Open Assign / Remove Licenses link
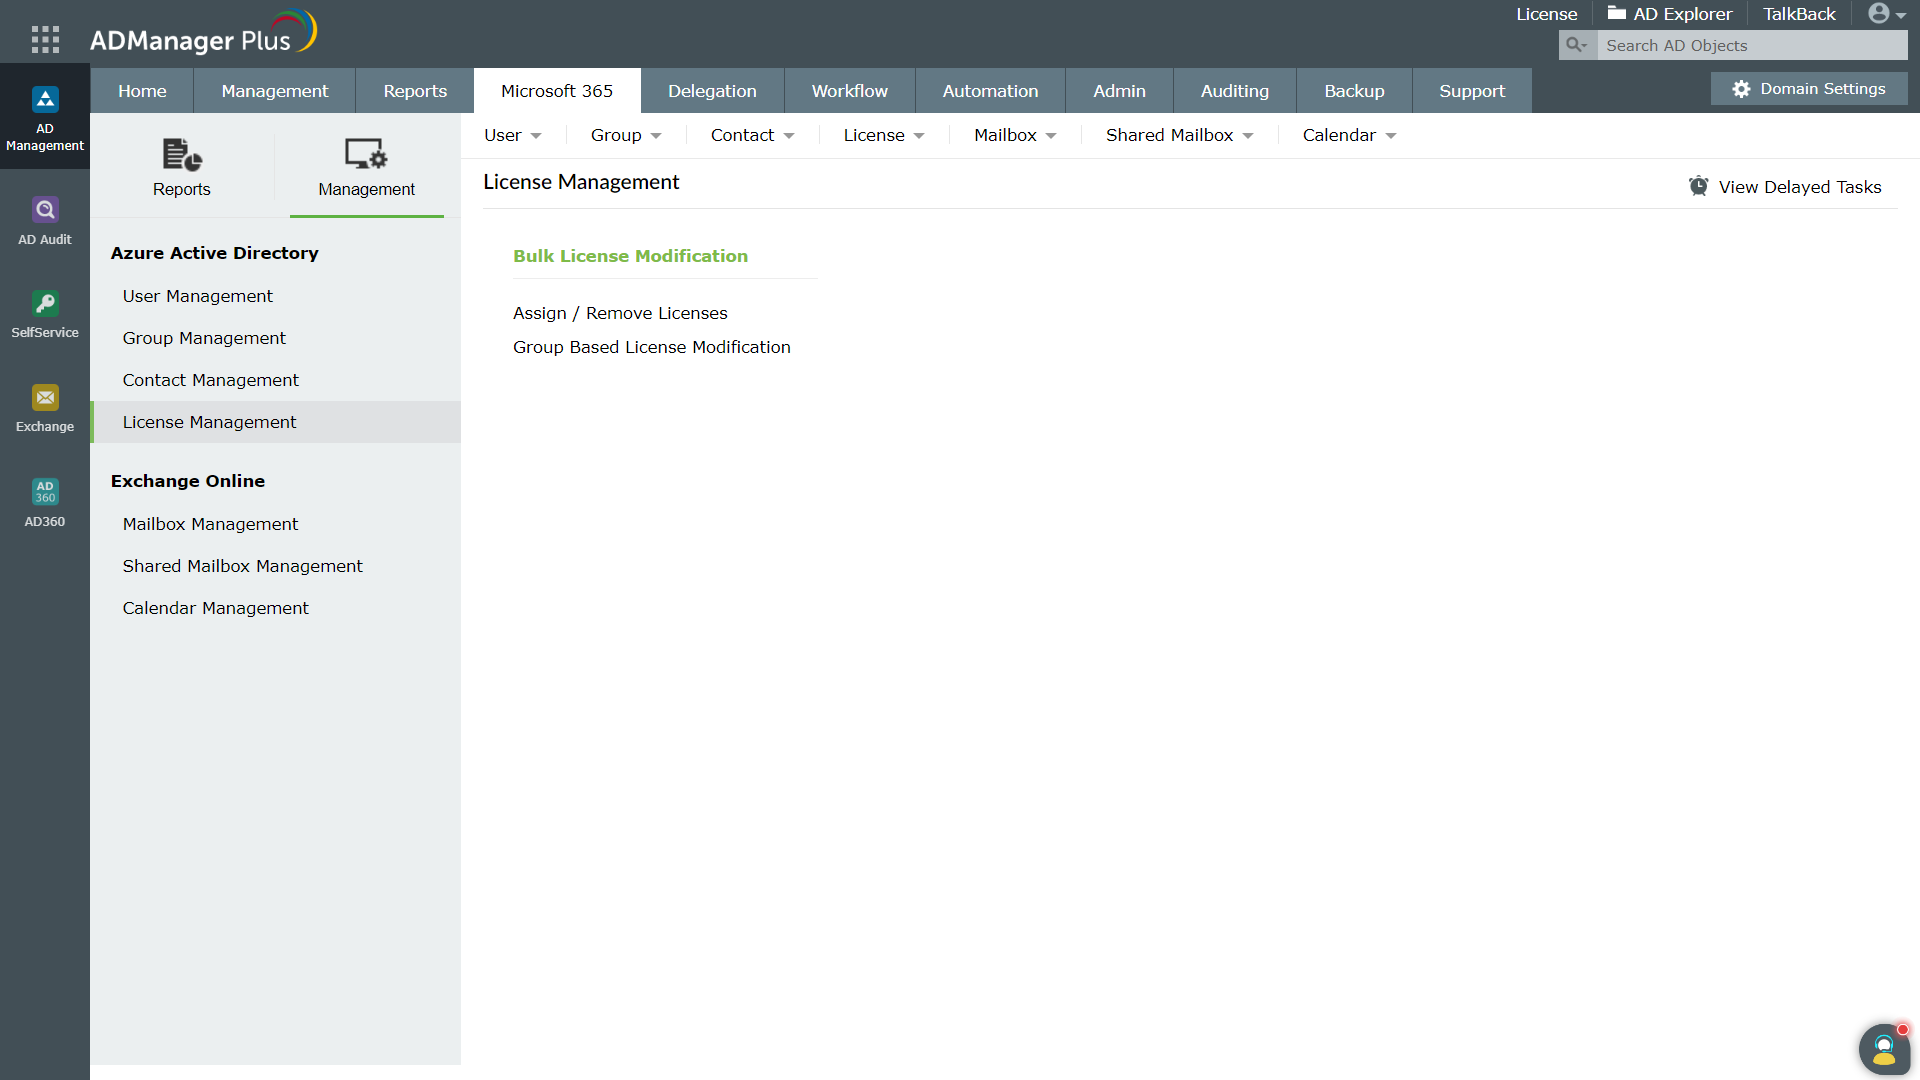 point(620,313)
